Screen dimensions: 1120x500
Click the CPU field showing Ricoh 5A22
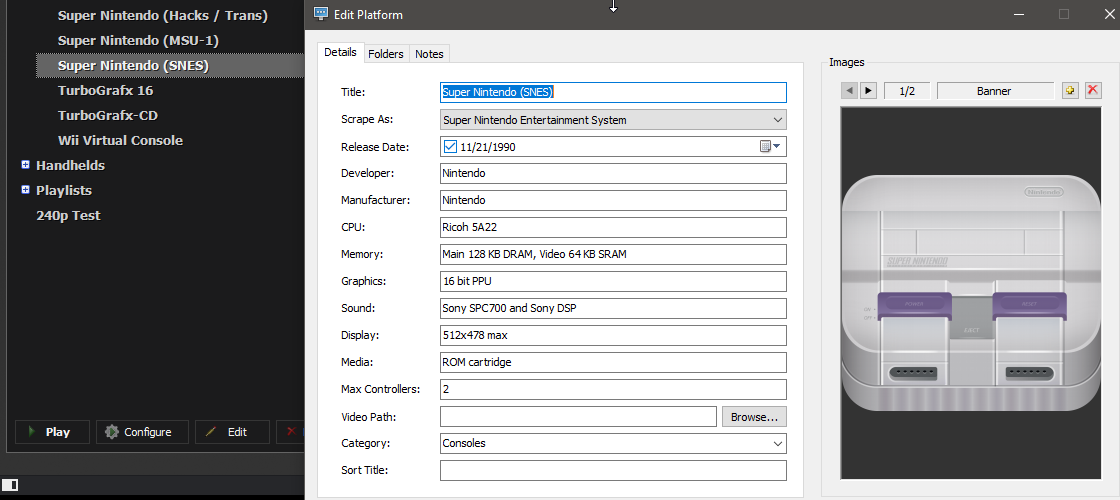[x=613, y=227]
